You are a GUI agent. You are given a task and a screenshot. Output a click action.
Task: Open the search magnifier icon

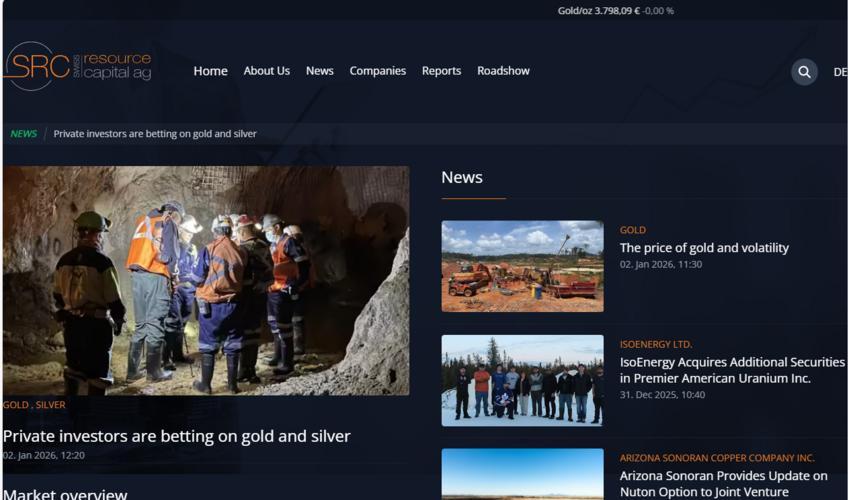[804, 72]
